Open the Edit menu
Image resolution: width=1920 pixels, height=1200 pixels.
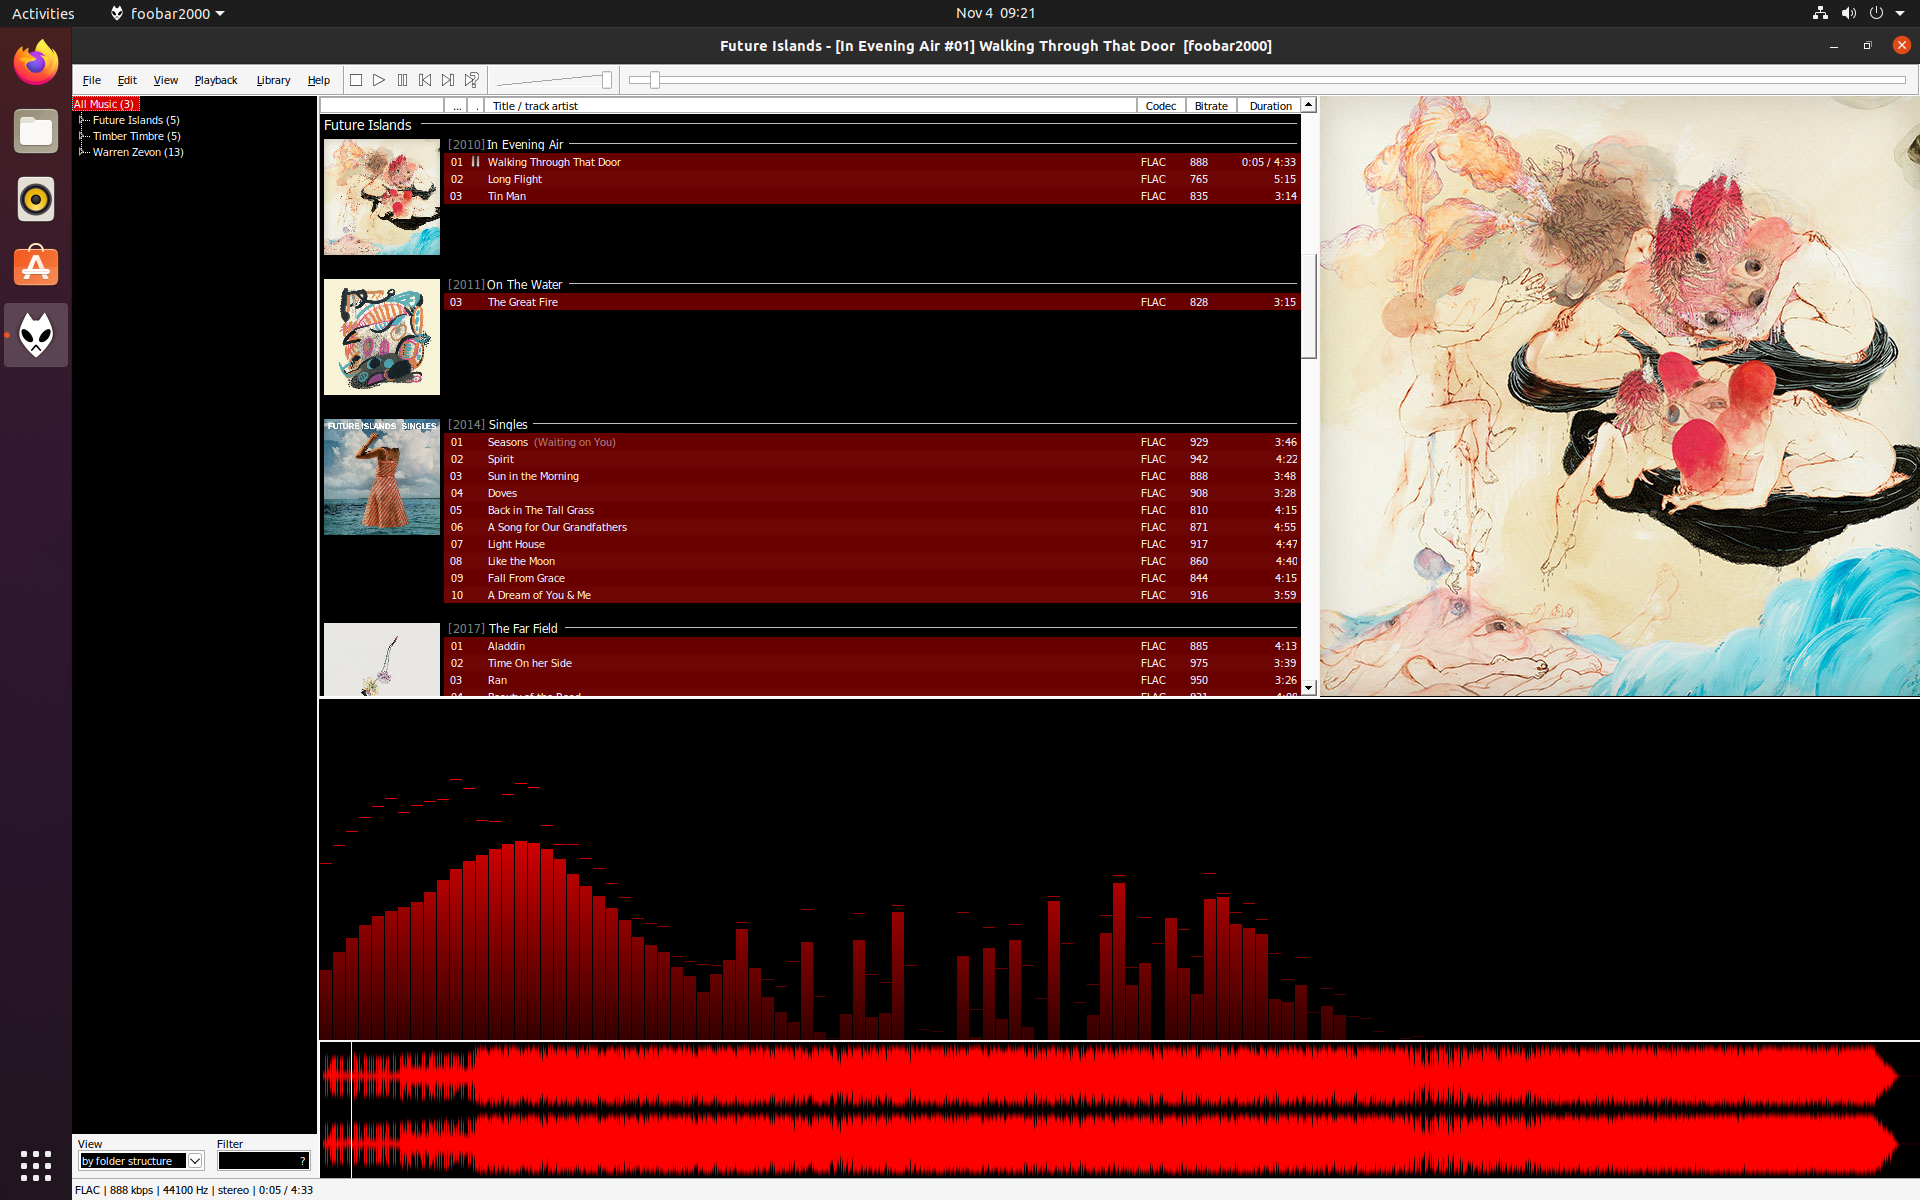coord(127,80)
